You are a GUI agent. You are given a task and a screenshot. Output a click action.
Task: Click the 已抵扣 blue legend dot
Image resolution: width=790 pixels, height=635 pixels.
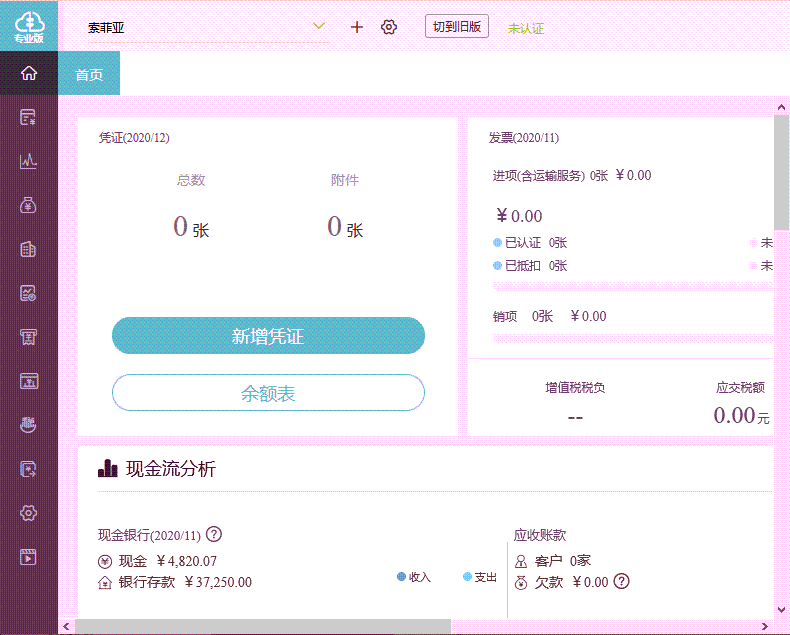pos(497,266)
